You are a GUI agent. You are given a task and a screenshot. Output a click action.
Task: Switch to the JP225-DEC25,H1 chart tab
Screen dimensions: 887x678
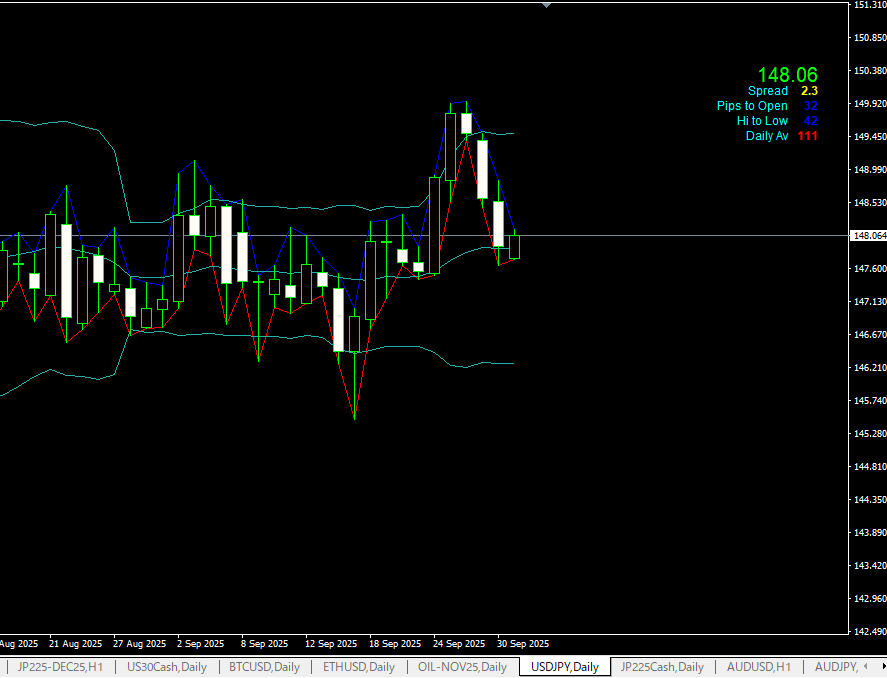61,667
